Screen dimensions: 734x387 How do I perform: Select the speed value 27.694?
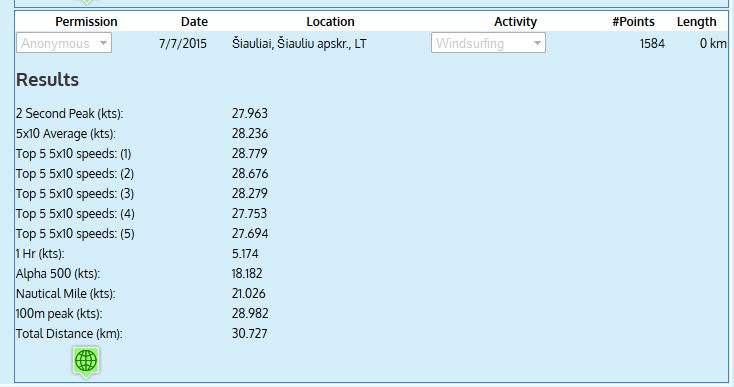coord(250,234)
